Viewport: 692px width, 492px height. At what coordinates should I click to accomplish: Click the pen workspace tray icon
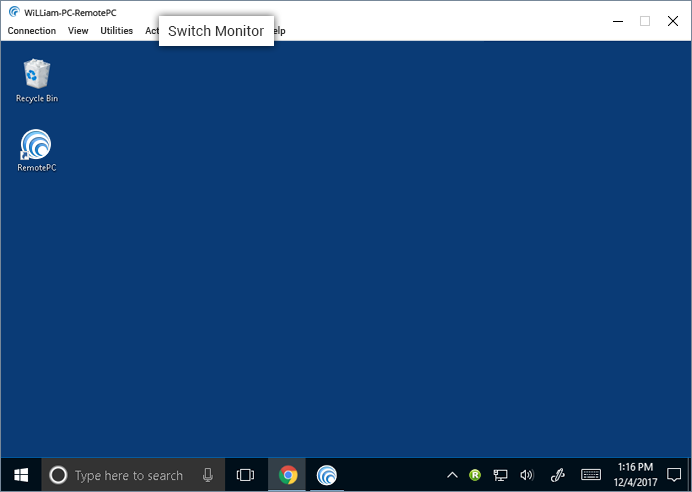point(559,475)
